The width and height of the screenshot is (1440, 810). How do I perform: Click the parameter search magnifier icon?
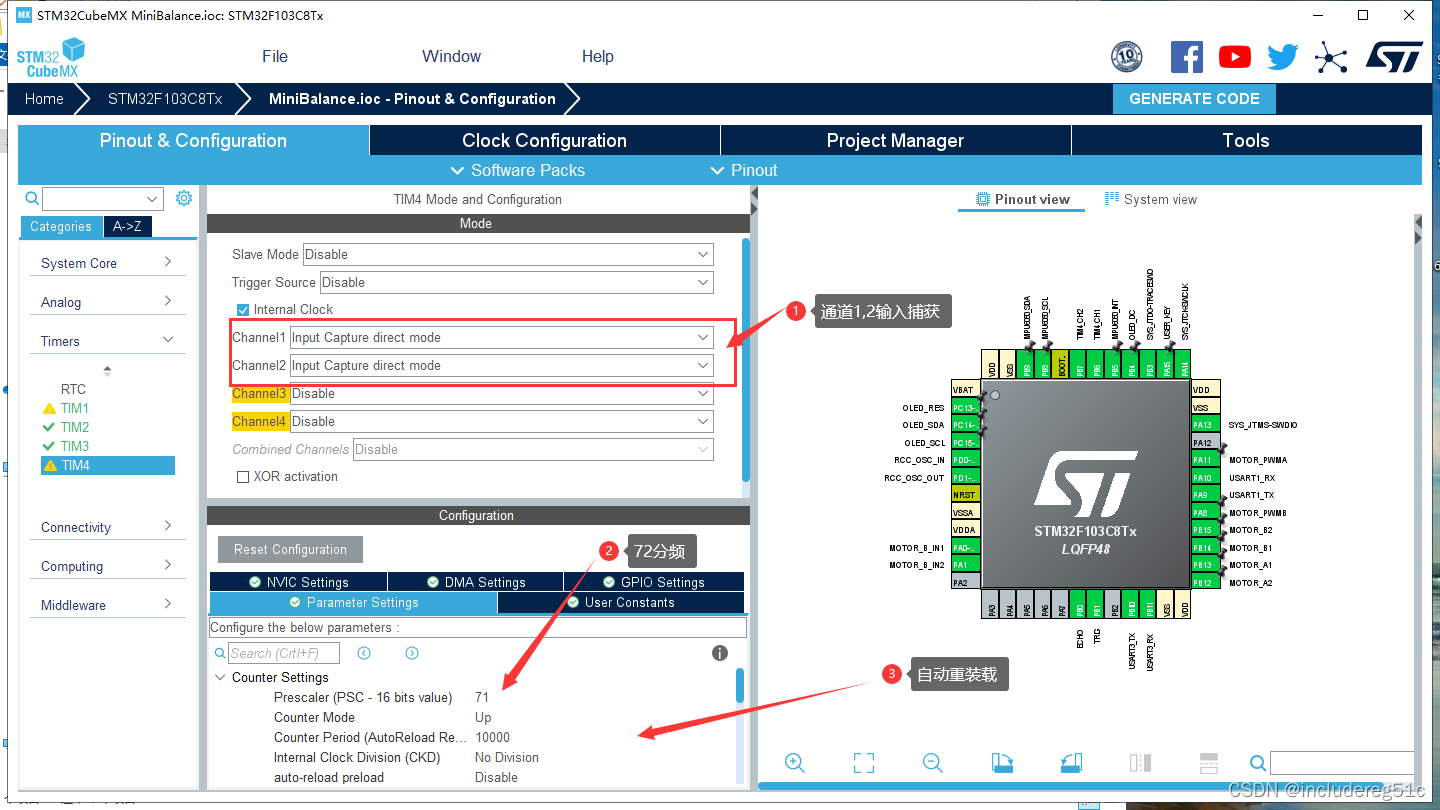click(221, 653)
